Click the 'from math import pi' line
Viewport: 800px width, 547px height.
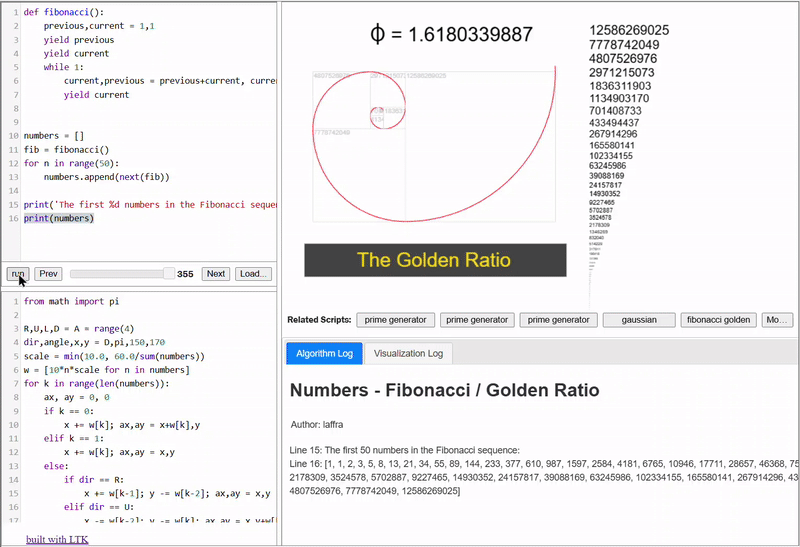[78, 301]
